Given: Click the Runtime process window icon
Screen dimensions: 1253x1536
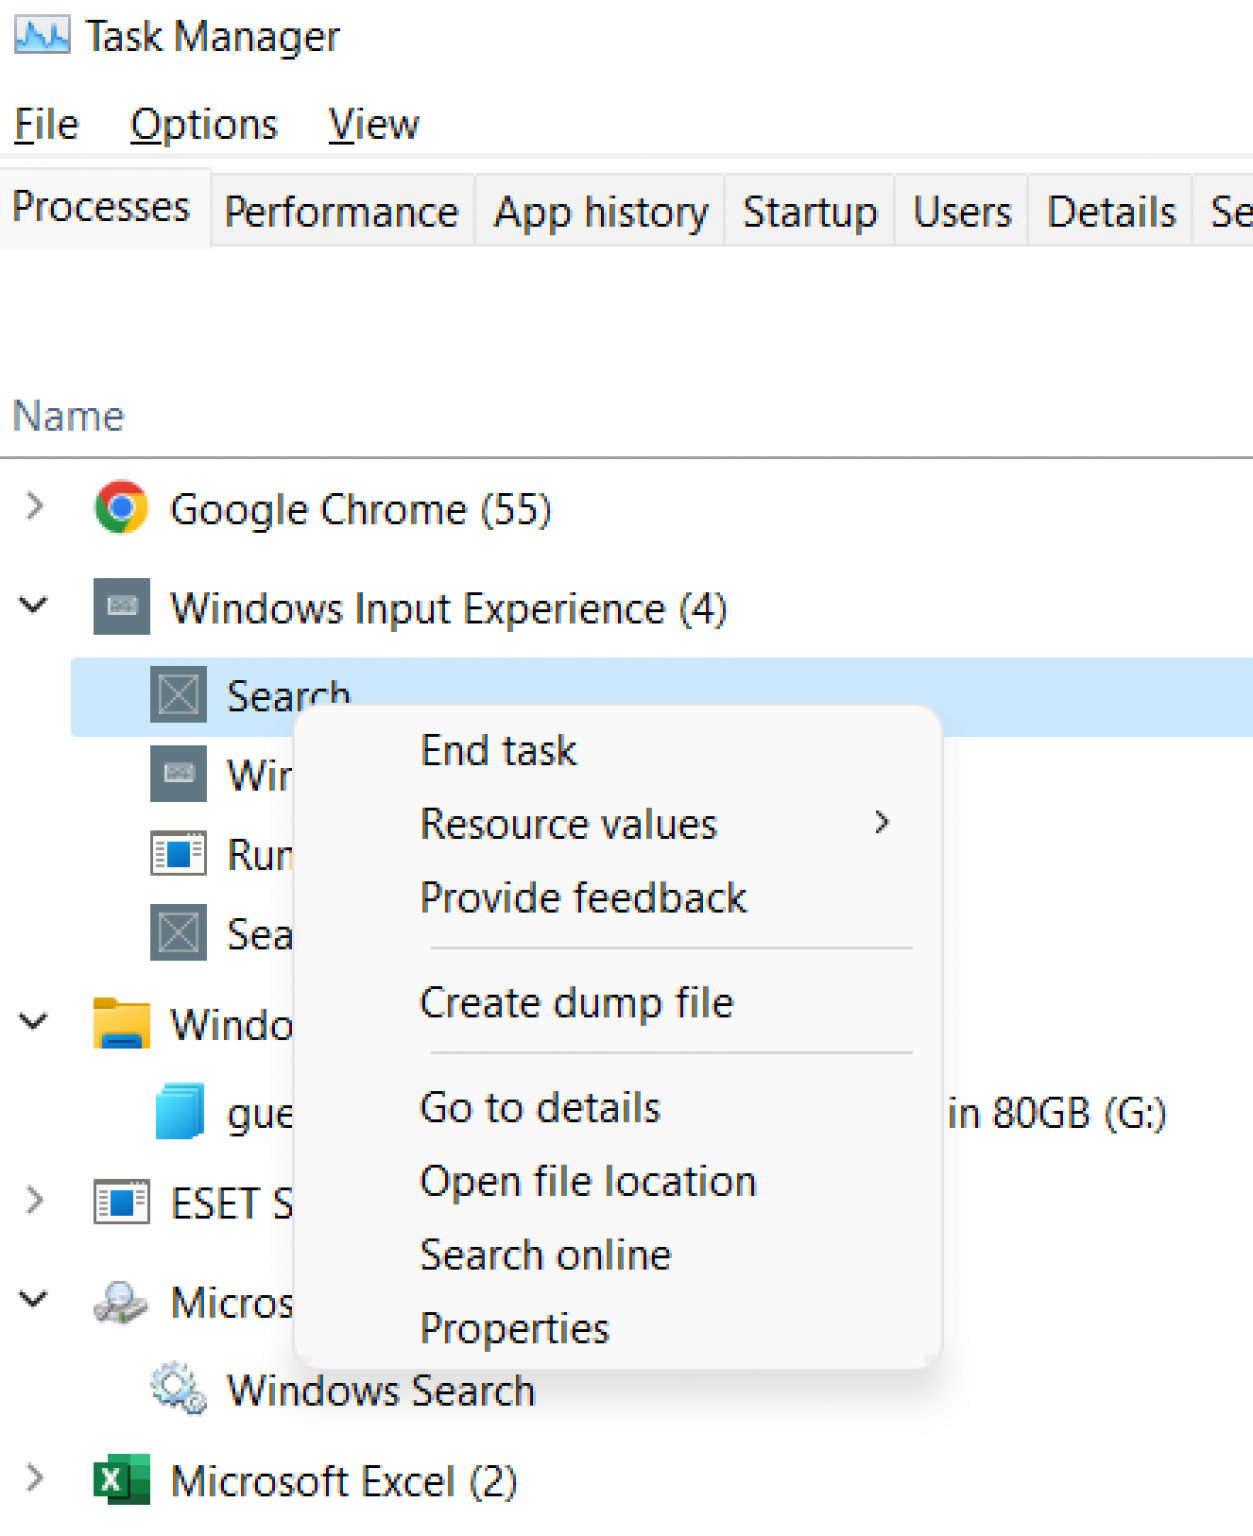Looking at the screenshot, I should [177, 853].
